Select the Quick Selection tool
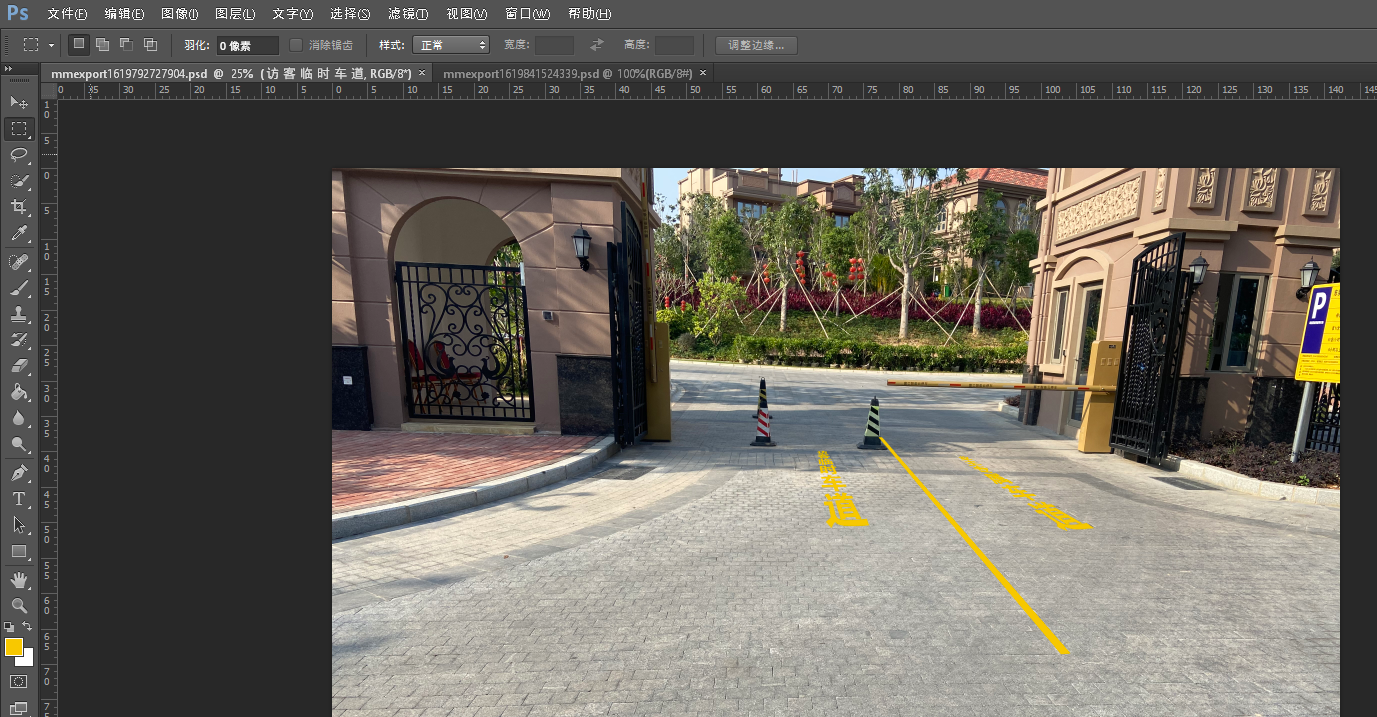The height and width of the screenshot is (717, 1377). pos(19,181)
